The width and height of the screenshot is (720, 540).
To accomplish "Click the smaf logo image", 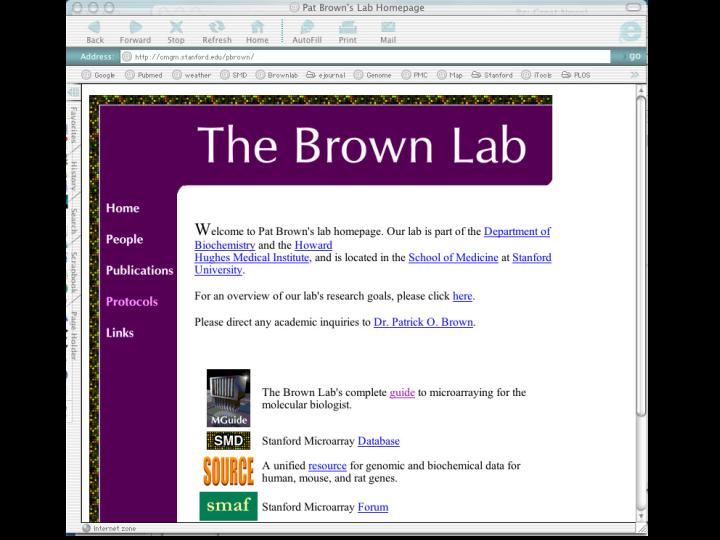I will pos(228,506).
